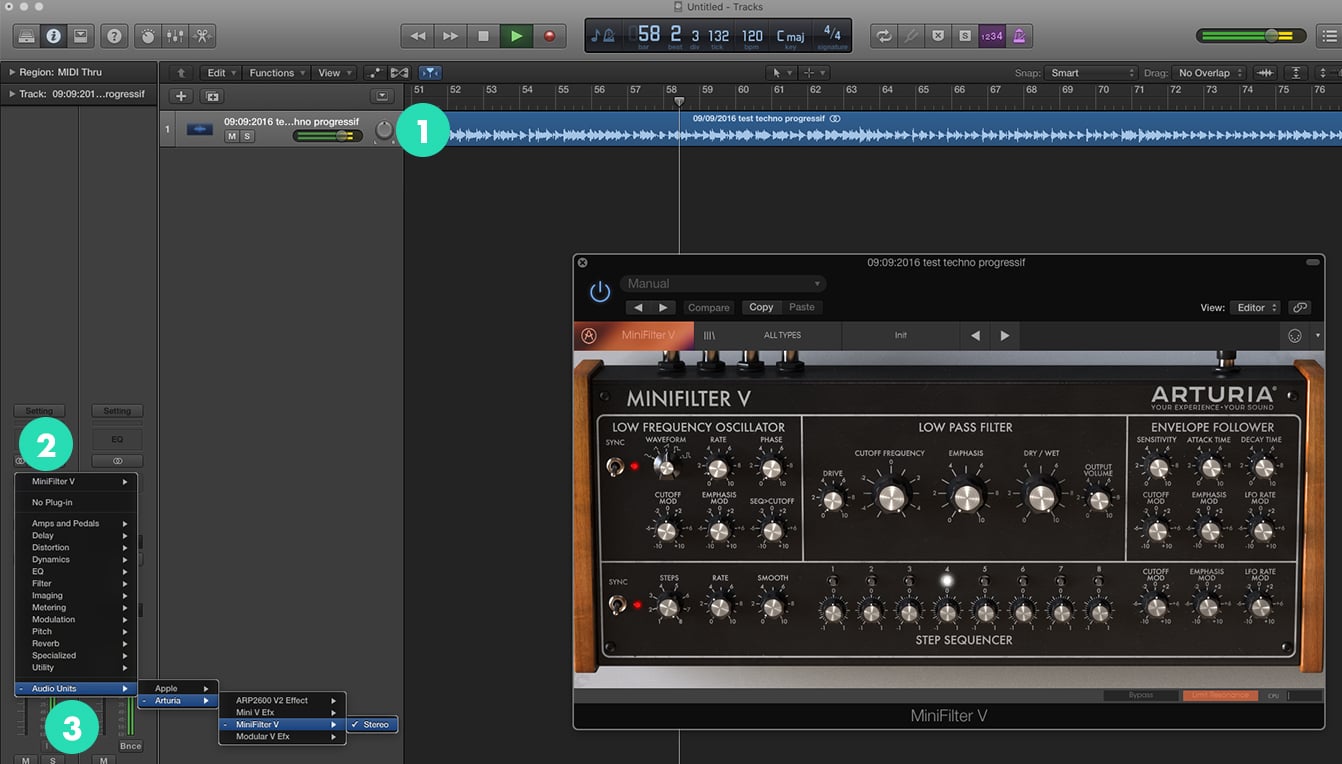Solo the techno progressif track
The width and height of the screenshot is (1342, 764).
click(247, 136)
